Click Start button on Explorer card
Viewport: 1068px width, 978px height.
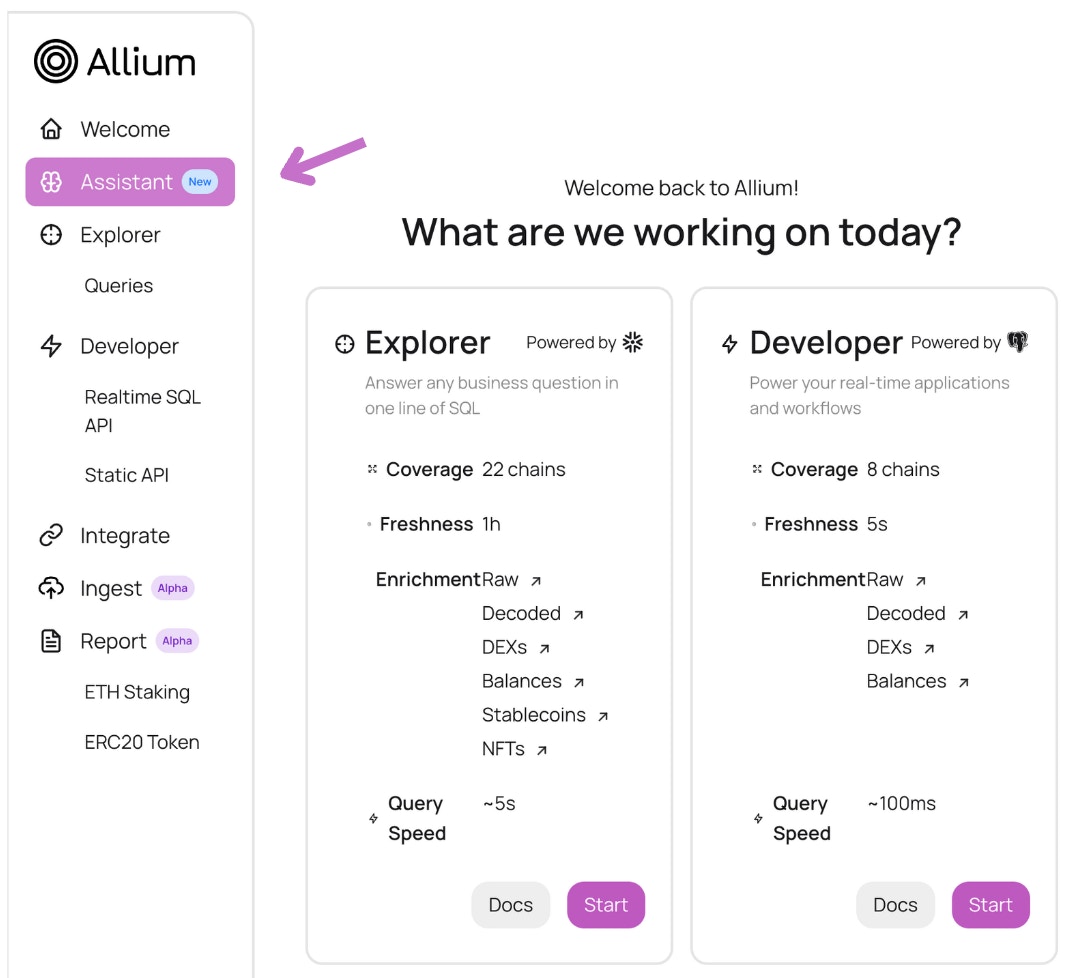(606, 904)
